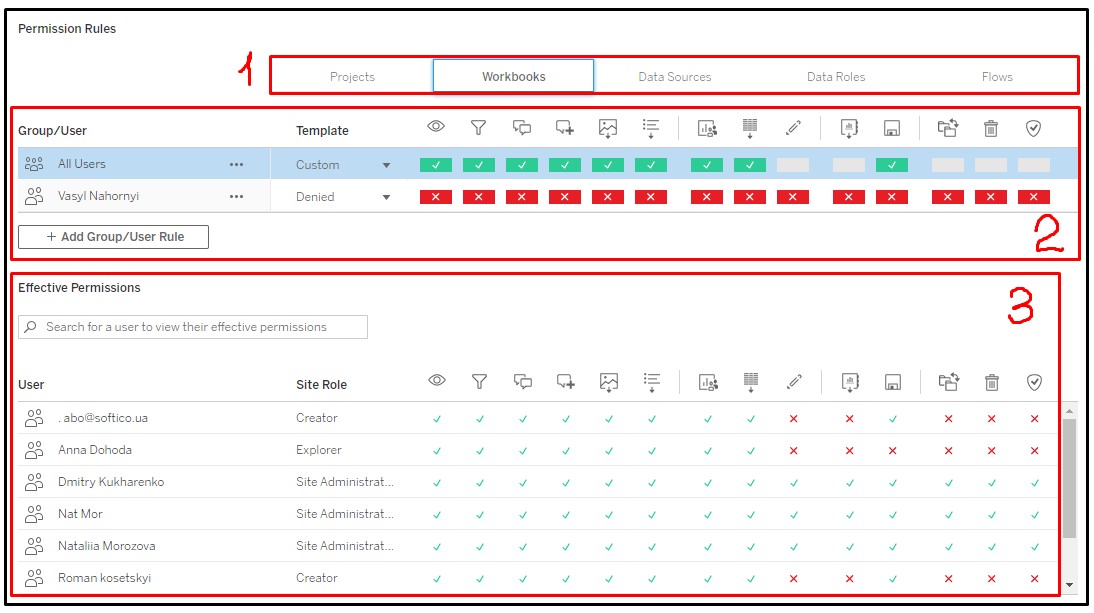
Task: Click Add Comments icon in Effective Permissions header
Action: pyautogui.click(x=565, y=382)
